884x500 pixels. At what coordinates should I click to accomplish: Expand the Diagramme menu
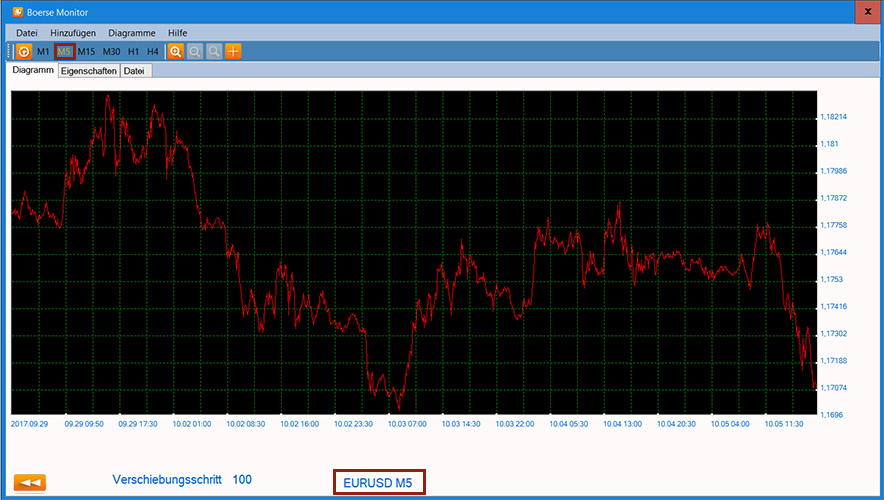click(132, 33)
